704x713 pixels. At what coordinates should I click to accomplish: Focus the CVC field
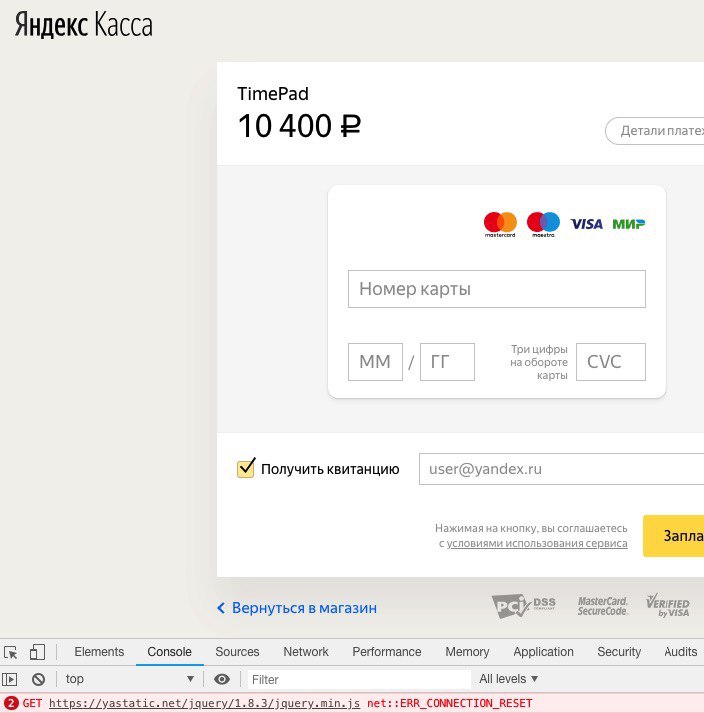tap(611, 362)
